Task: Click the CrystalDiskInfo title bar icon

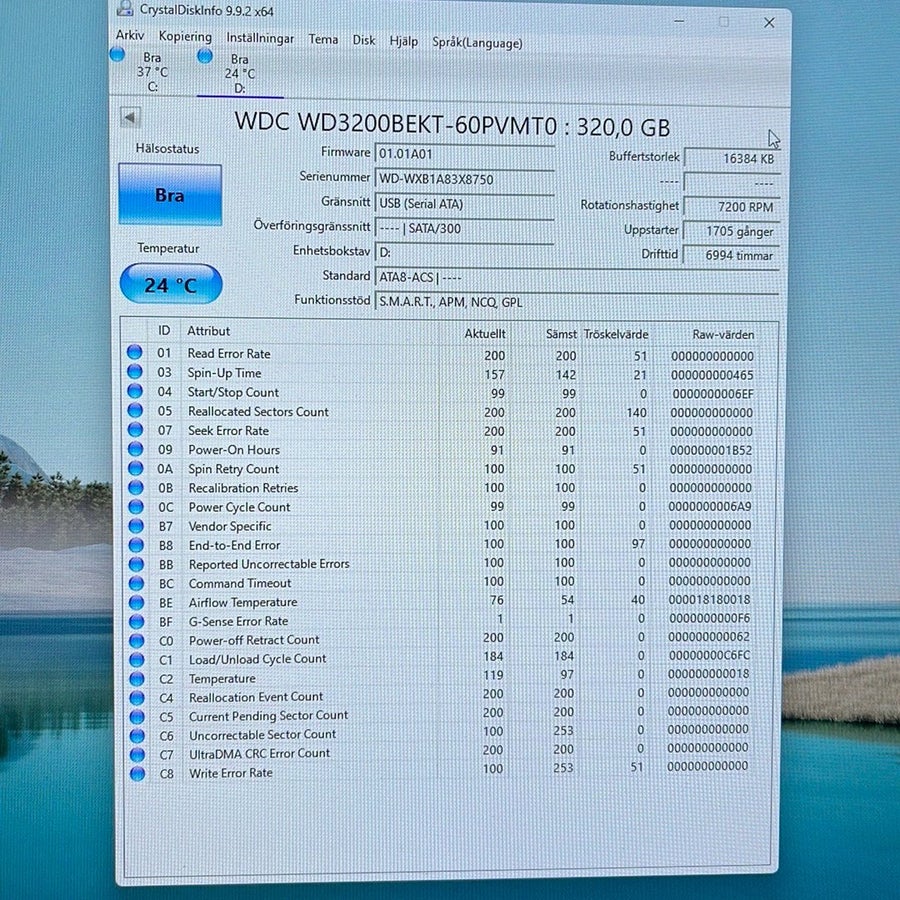Action: [x=125, y=8]
